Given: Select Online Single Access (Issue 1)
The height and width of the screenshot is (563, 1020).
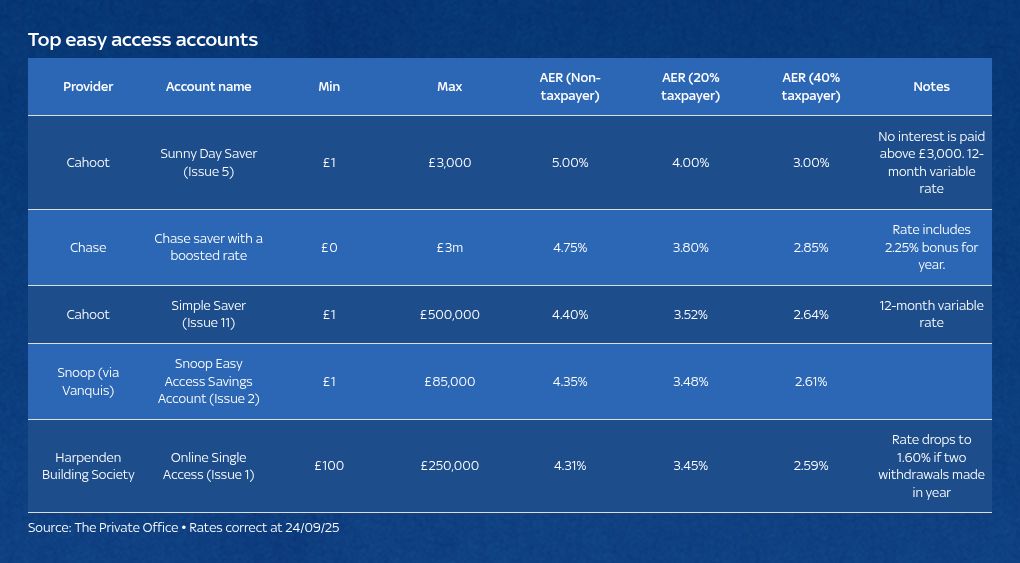Looking at the screenshot, I should (208, 466).
